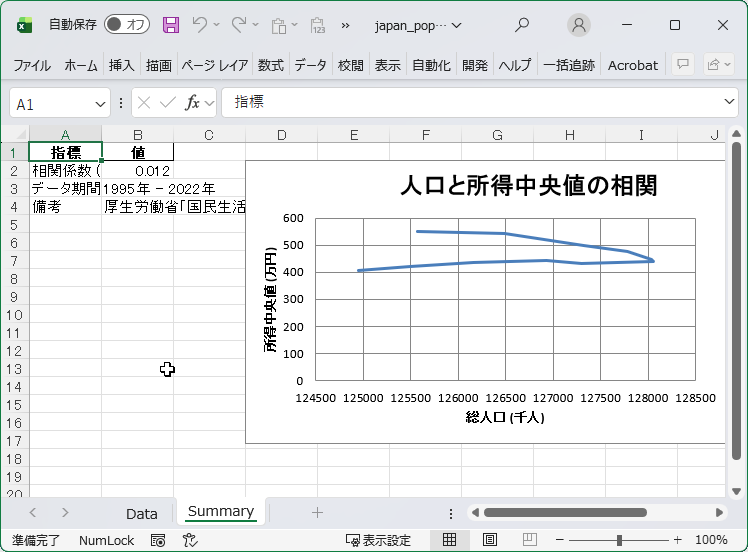Screen dimensions: 748x552
Task: Undo the last action
Action: tap(200, 24)
